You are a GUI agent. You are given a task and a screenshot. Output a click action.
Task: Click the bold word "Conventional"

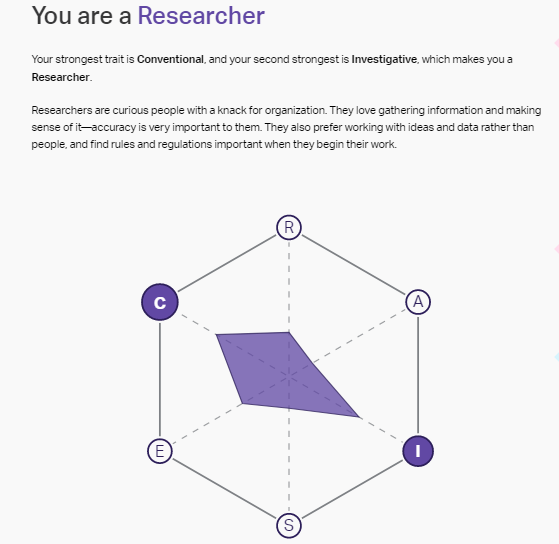click(x=170, y=59)
